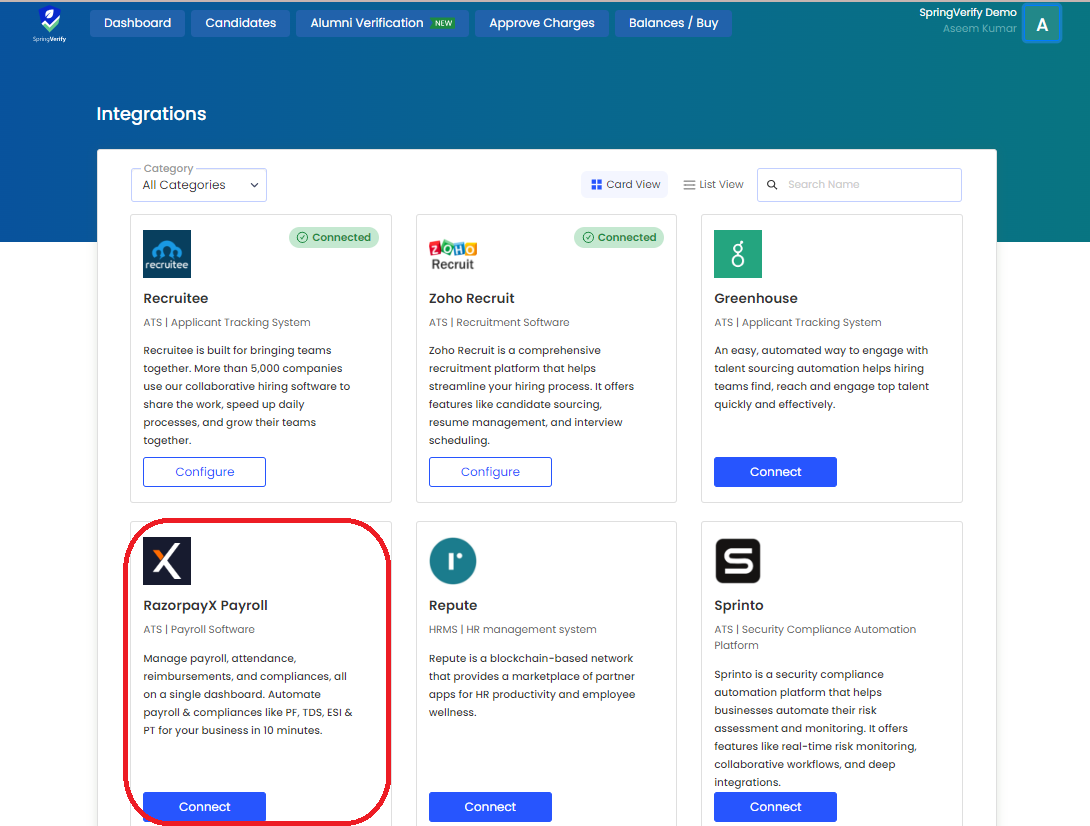The image size is (1090, 826).
Task: Click the Sprinto logo icon
Action: pos(738,561)
